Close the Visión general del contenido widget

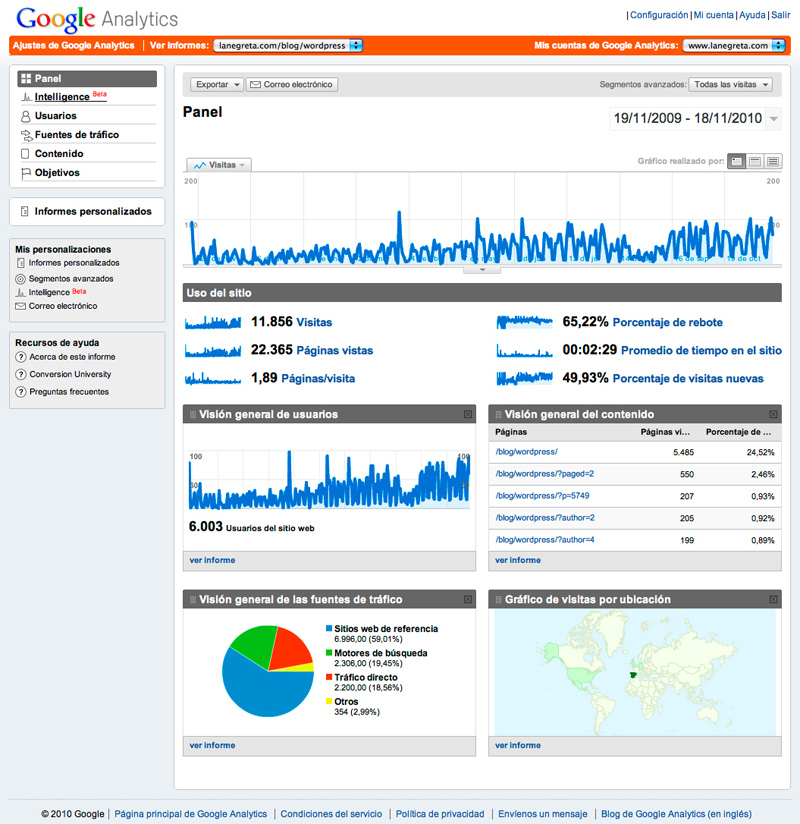click(773, 415)
